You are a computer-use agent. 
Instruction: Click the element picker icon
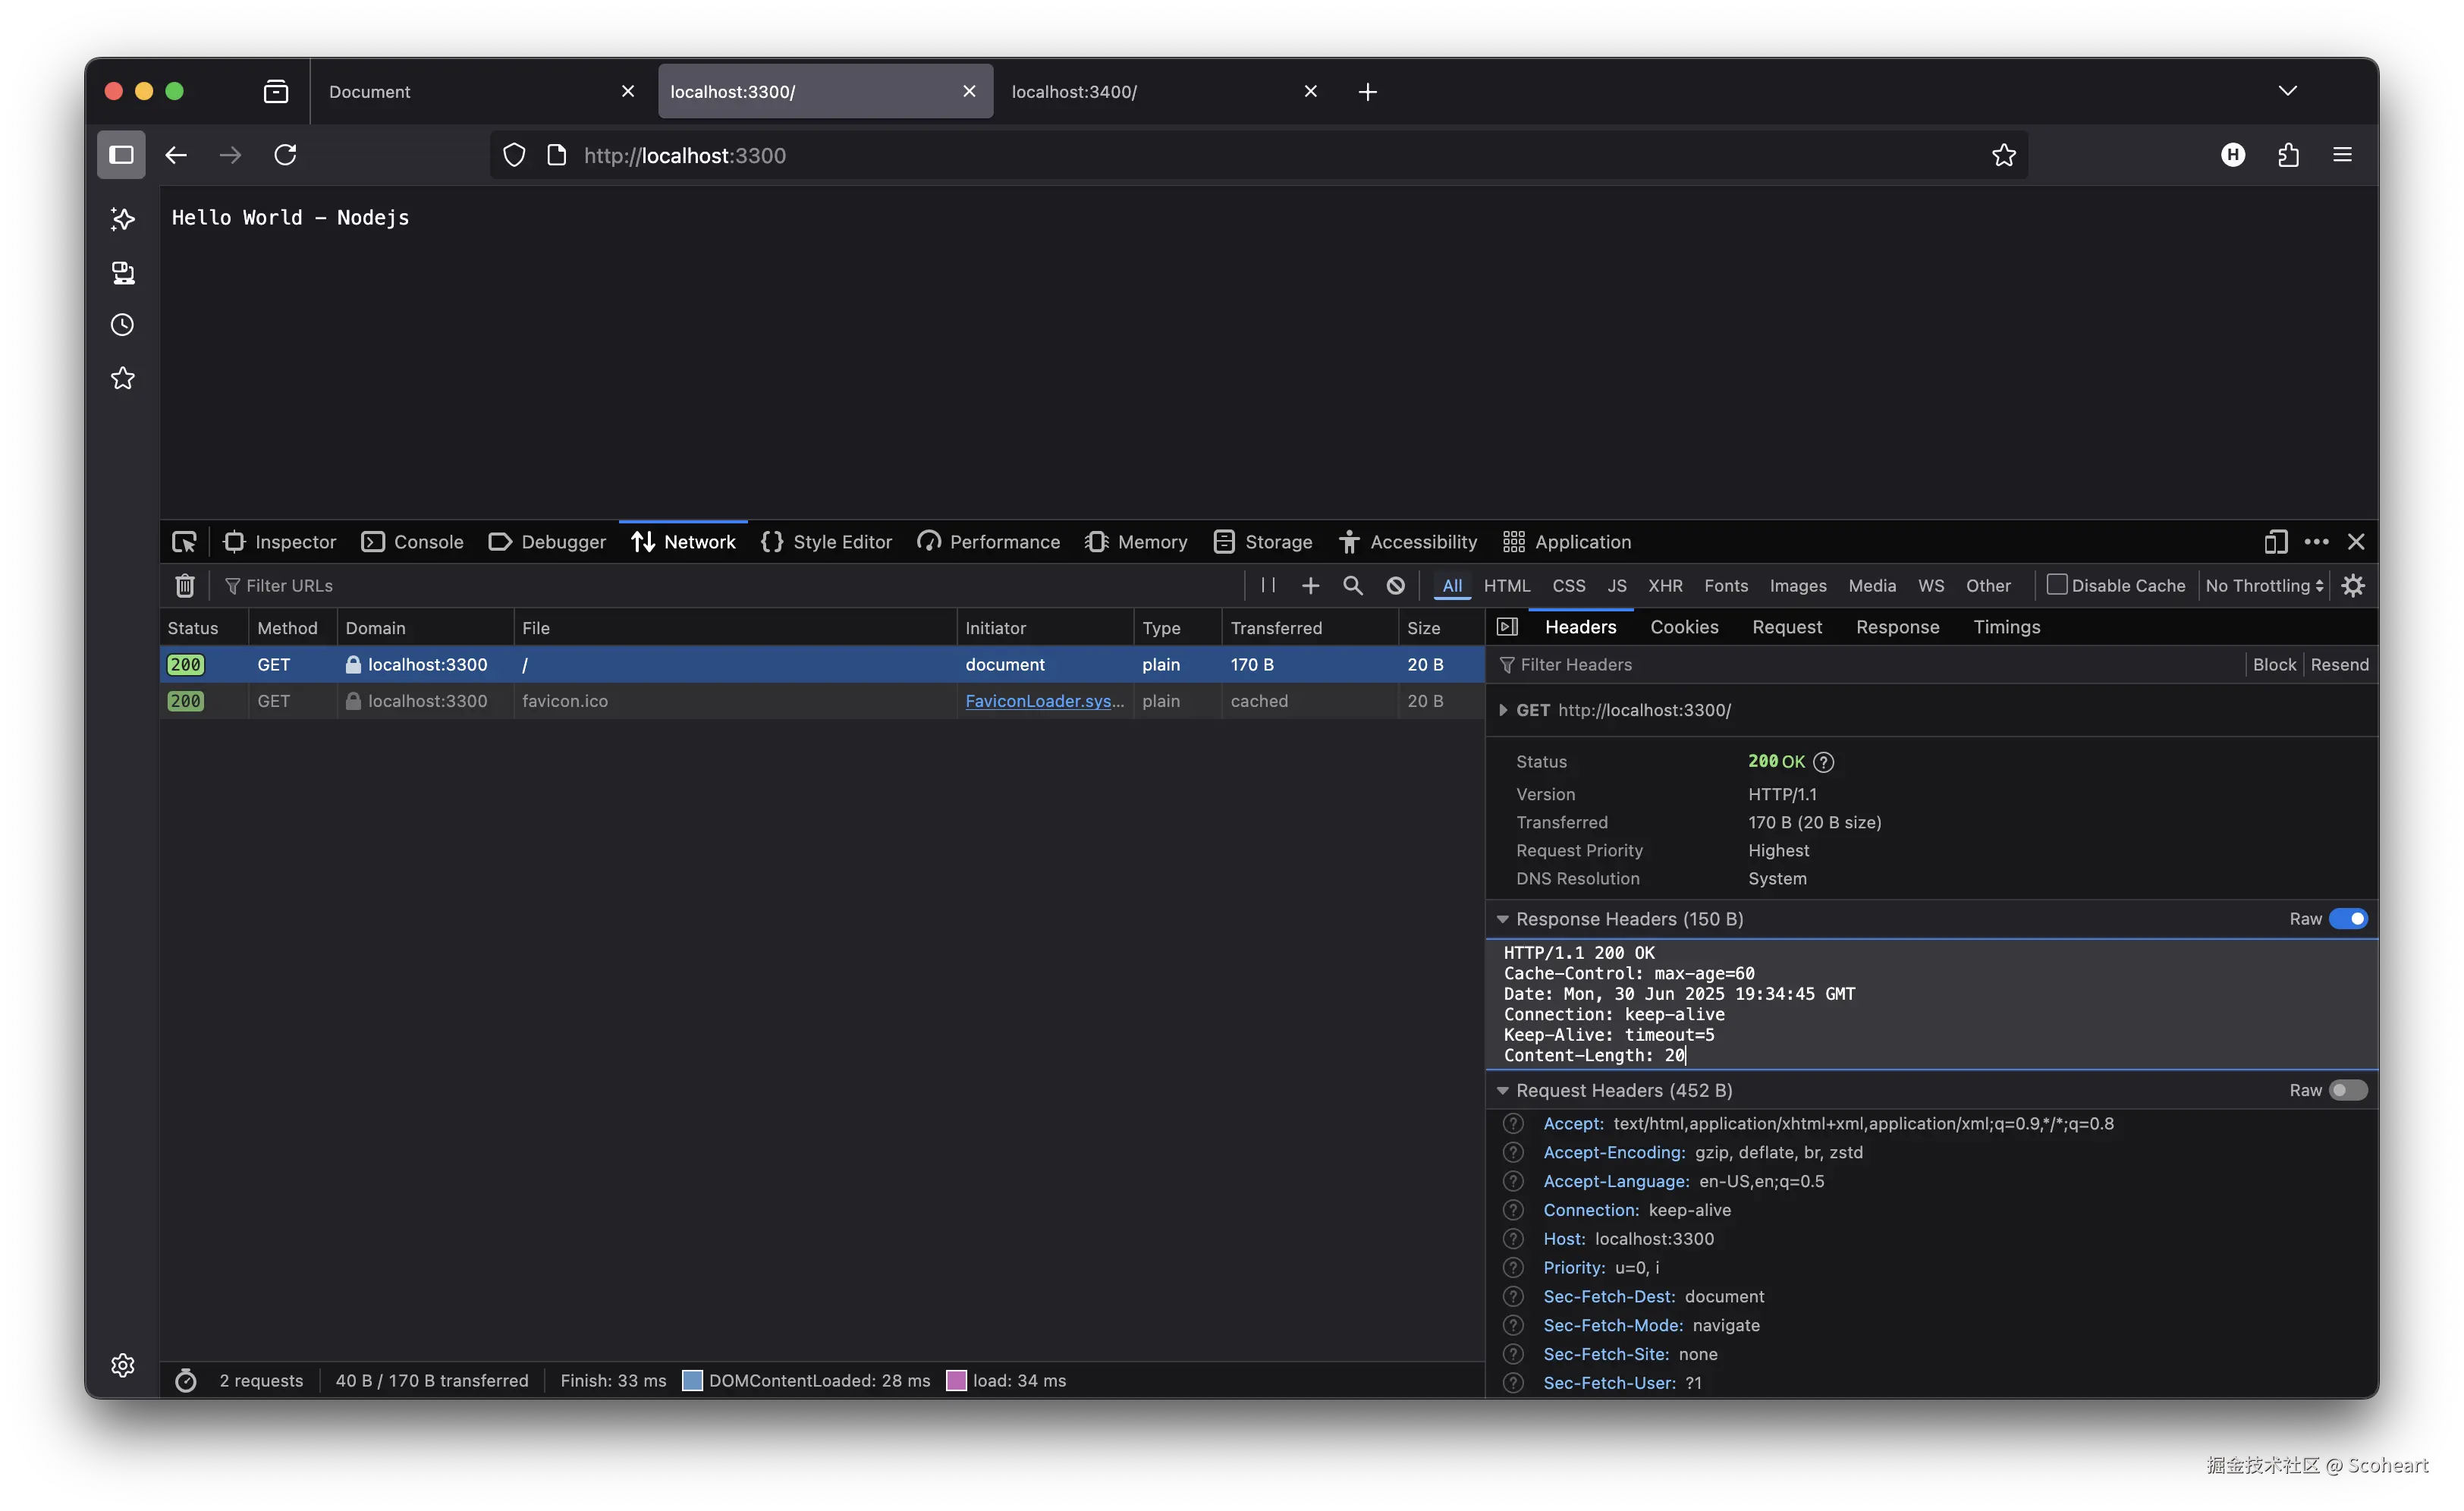pyautogui.click(x=184, y=542)
